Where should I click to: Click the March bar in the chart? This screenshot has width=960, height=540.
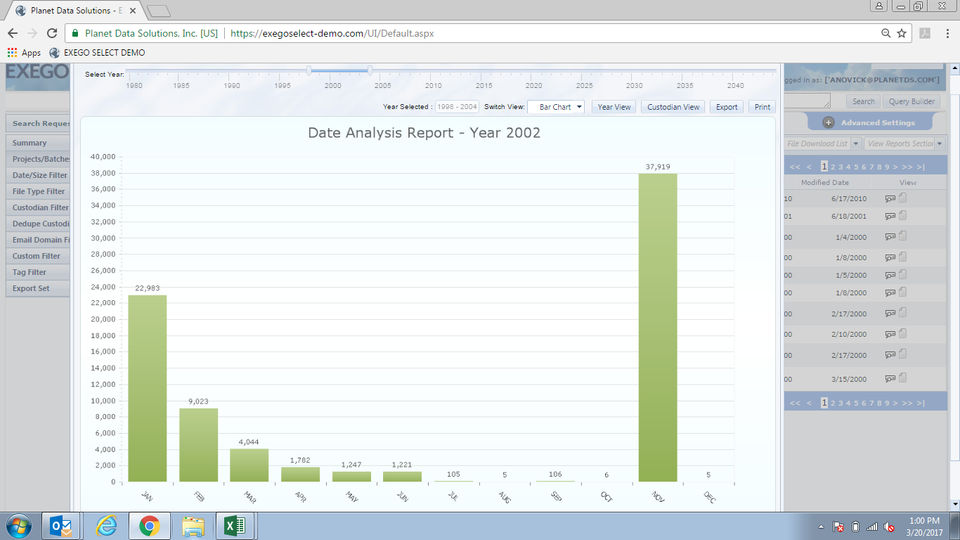(x=249, y=465)
